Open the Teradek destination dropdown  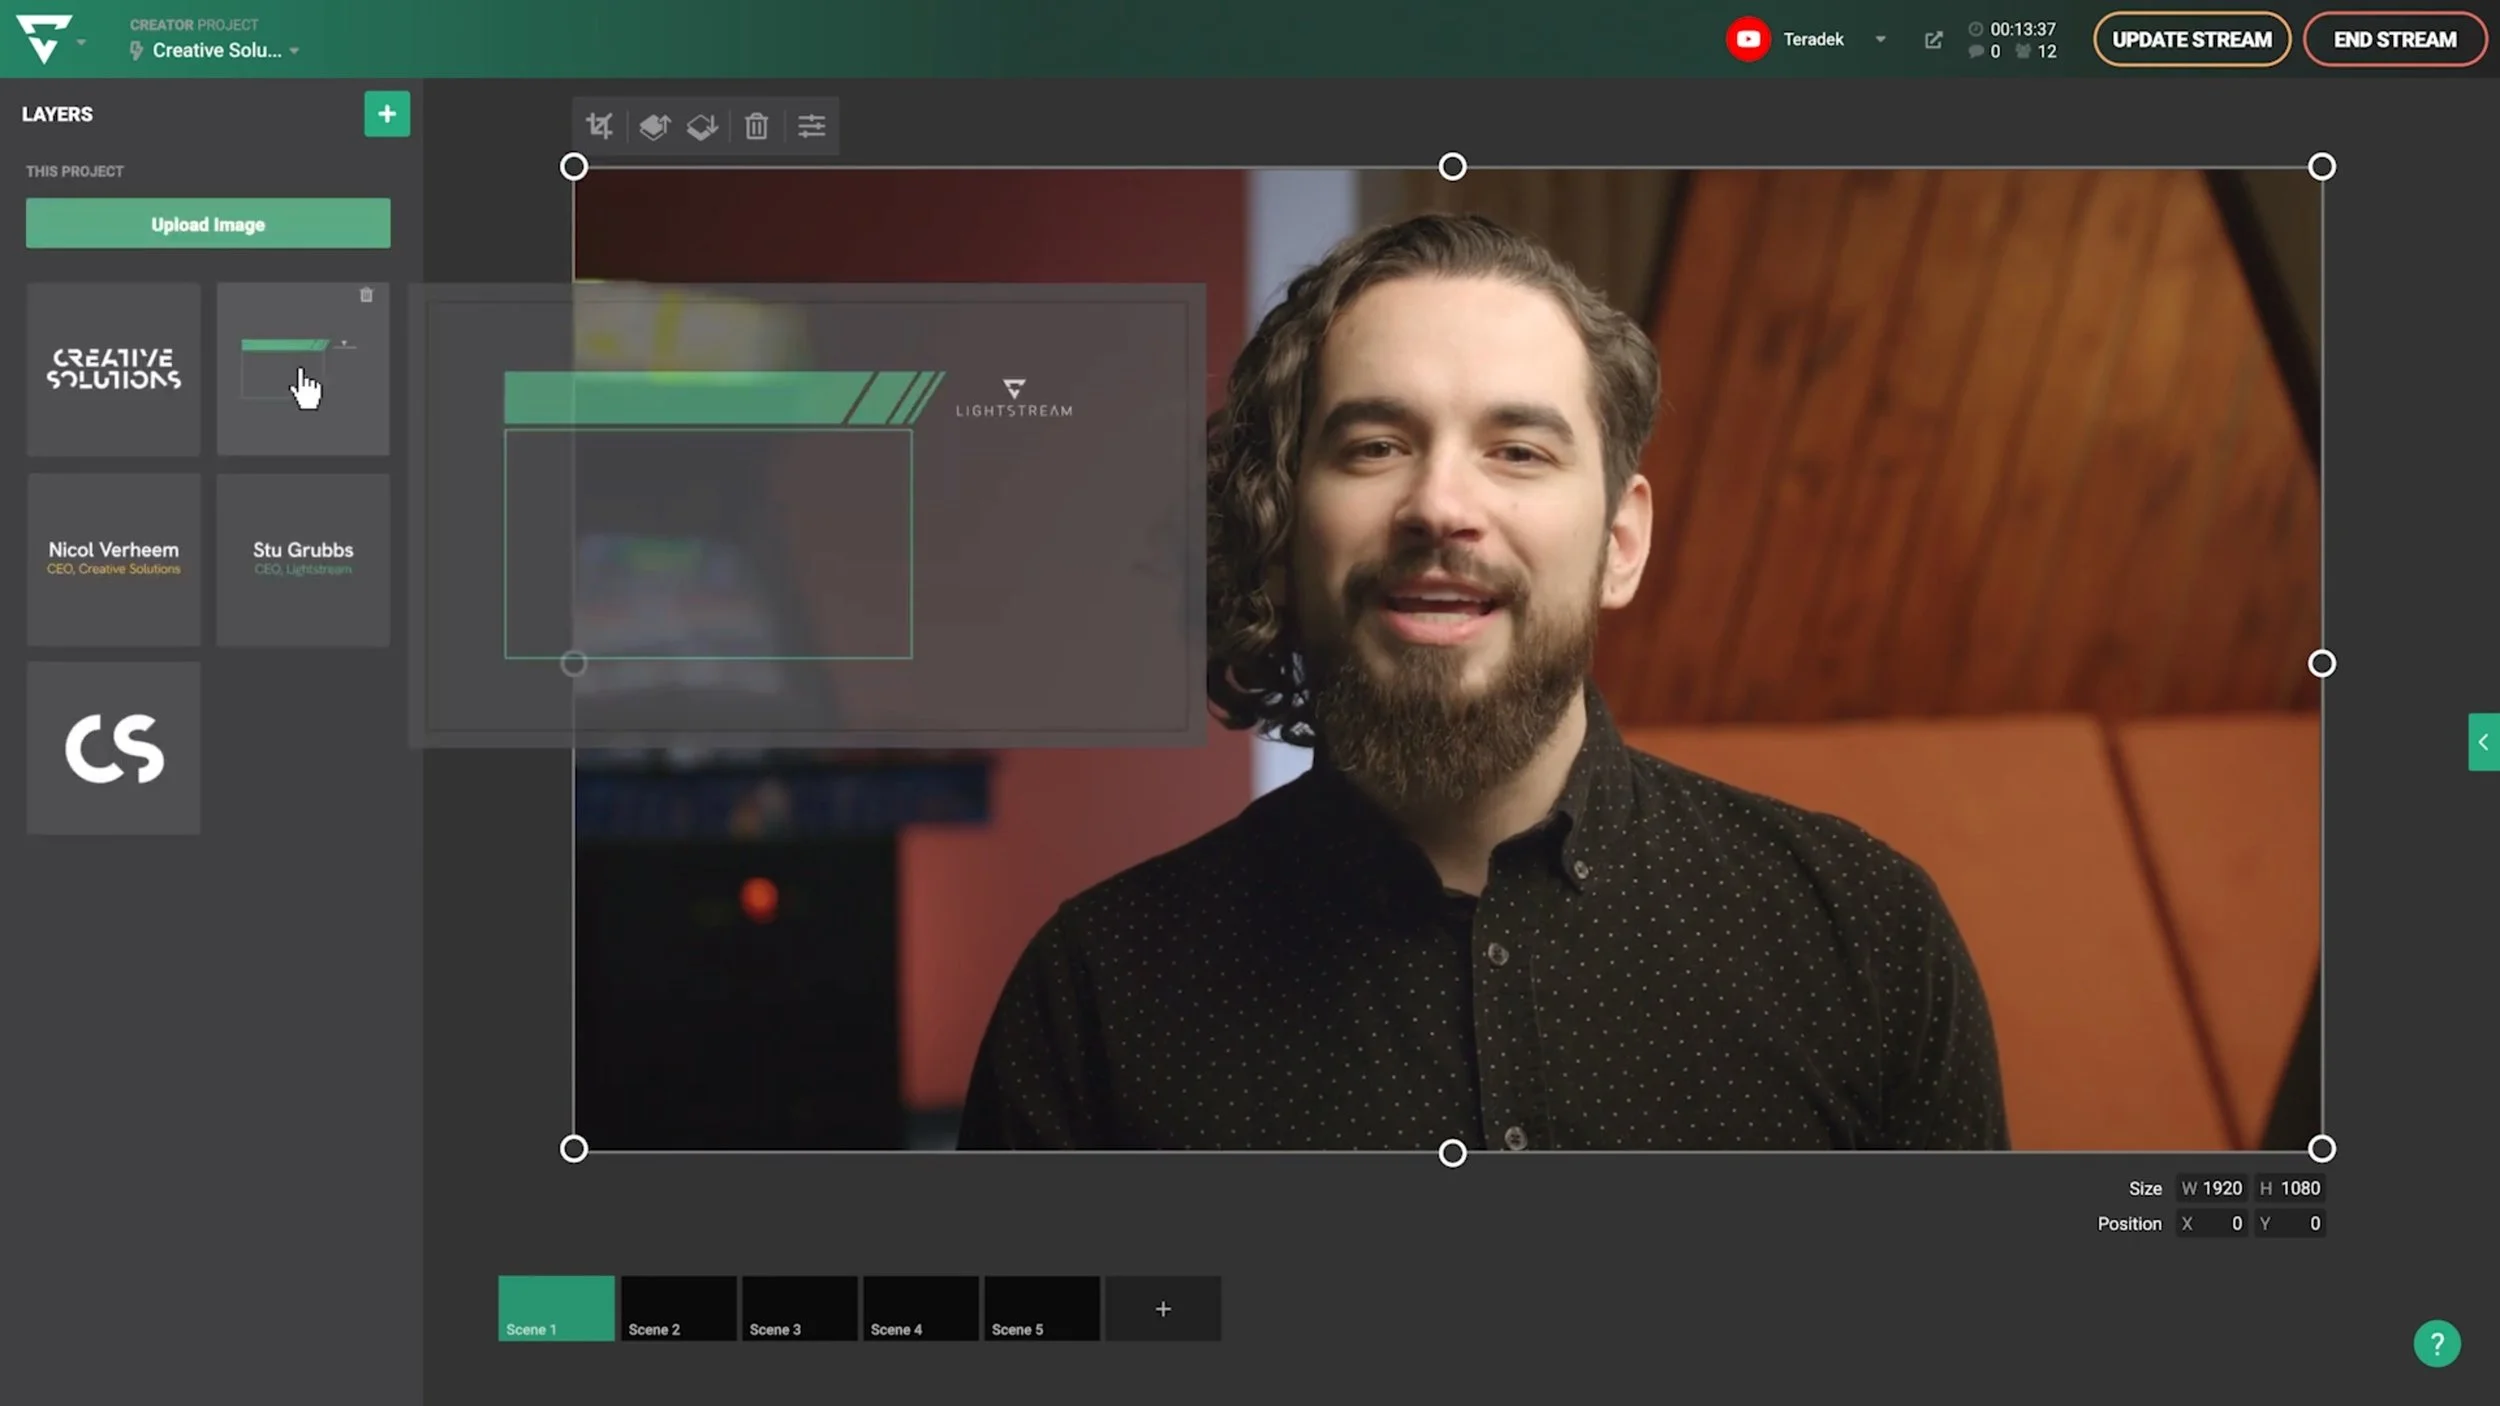point(1880,40)
